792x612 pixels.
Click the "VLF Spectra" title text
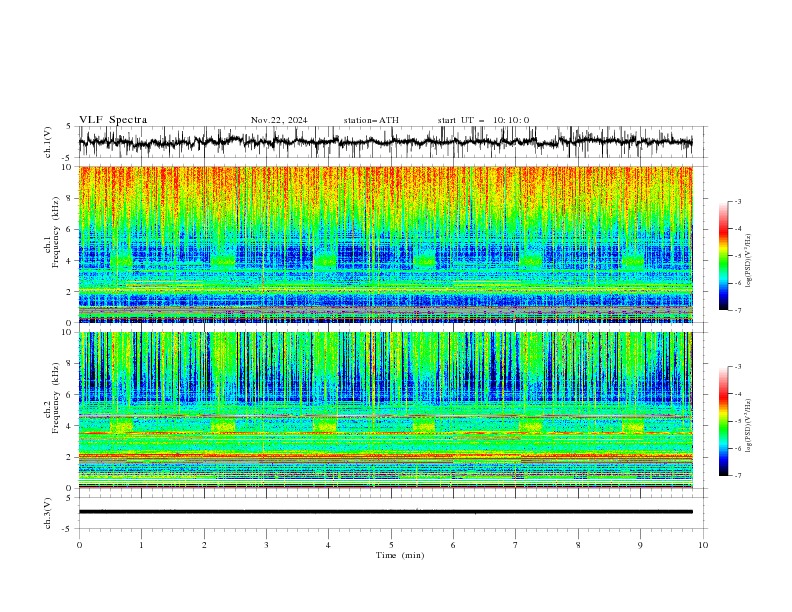pyautogui.click(x=113, y=120)
